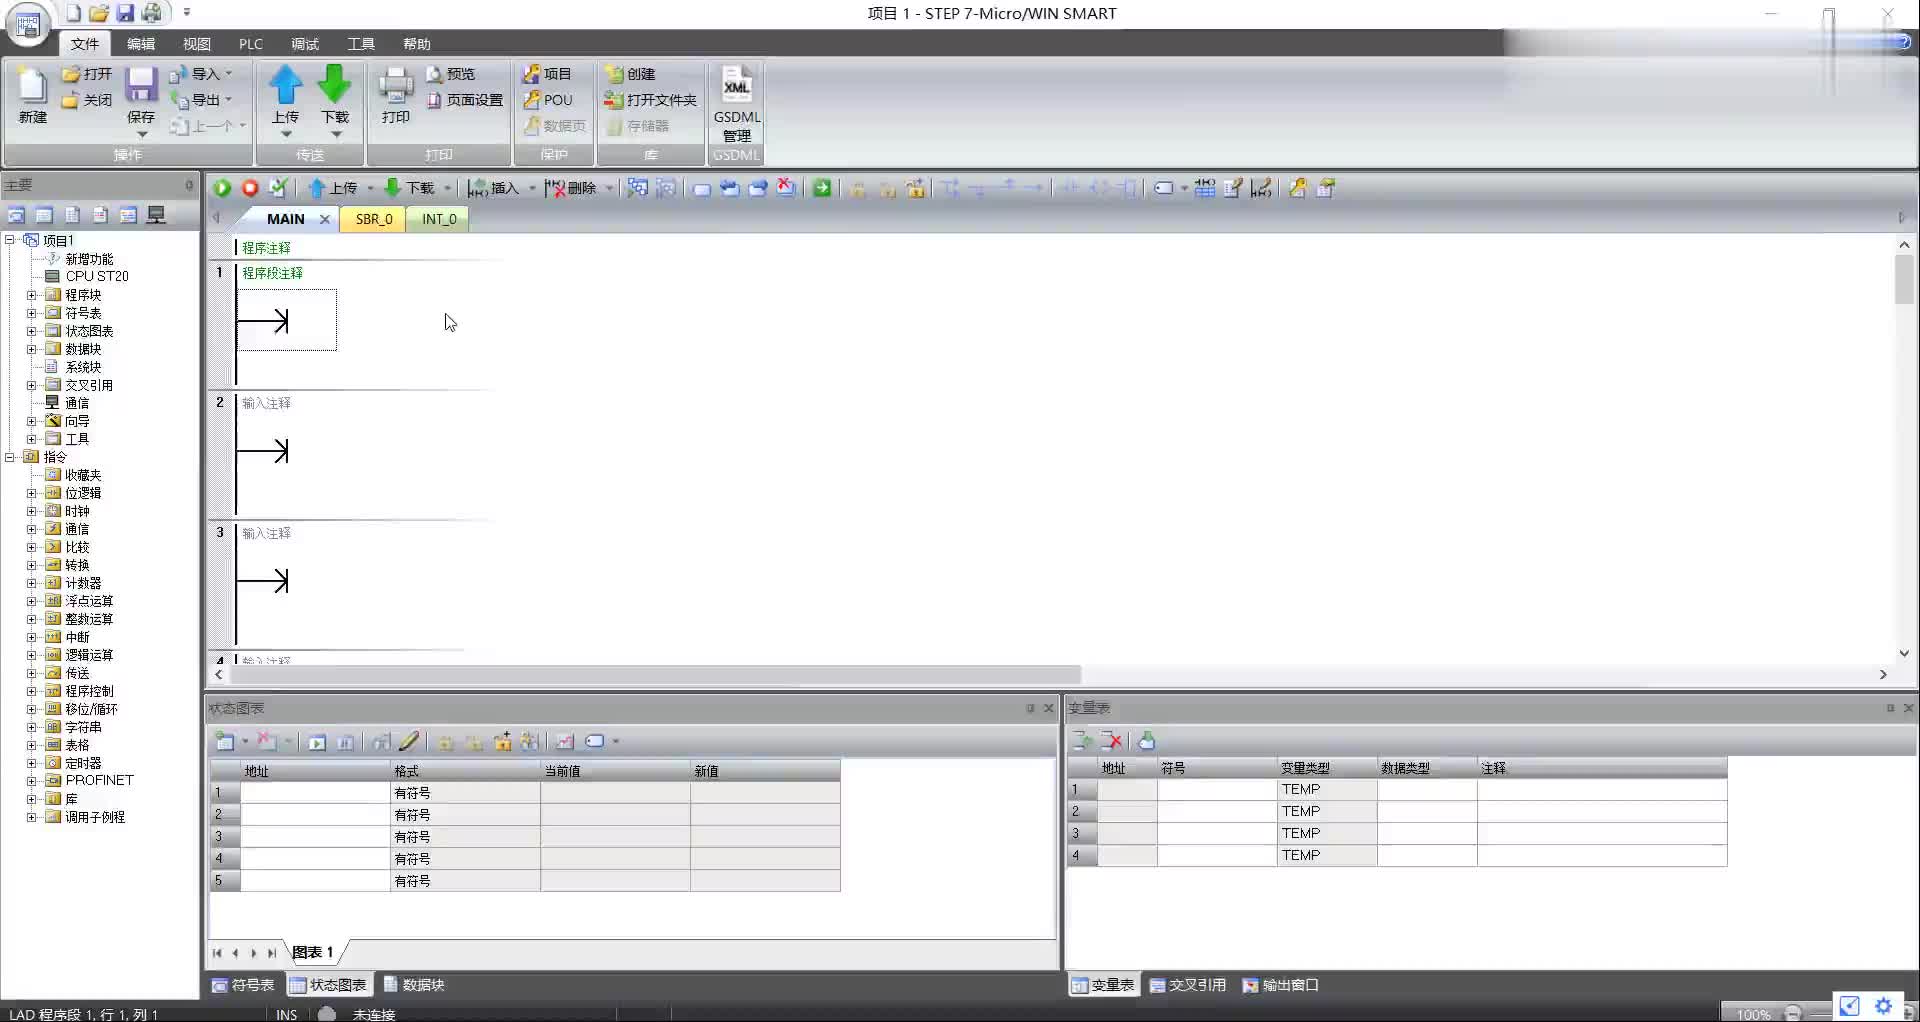Click the quick access Save icon in the title bar

tap(125, 13)
